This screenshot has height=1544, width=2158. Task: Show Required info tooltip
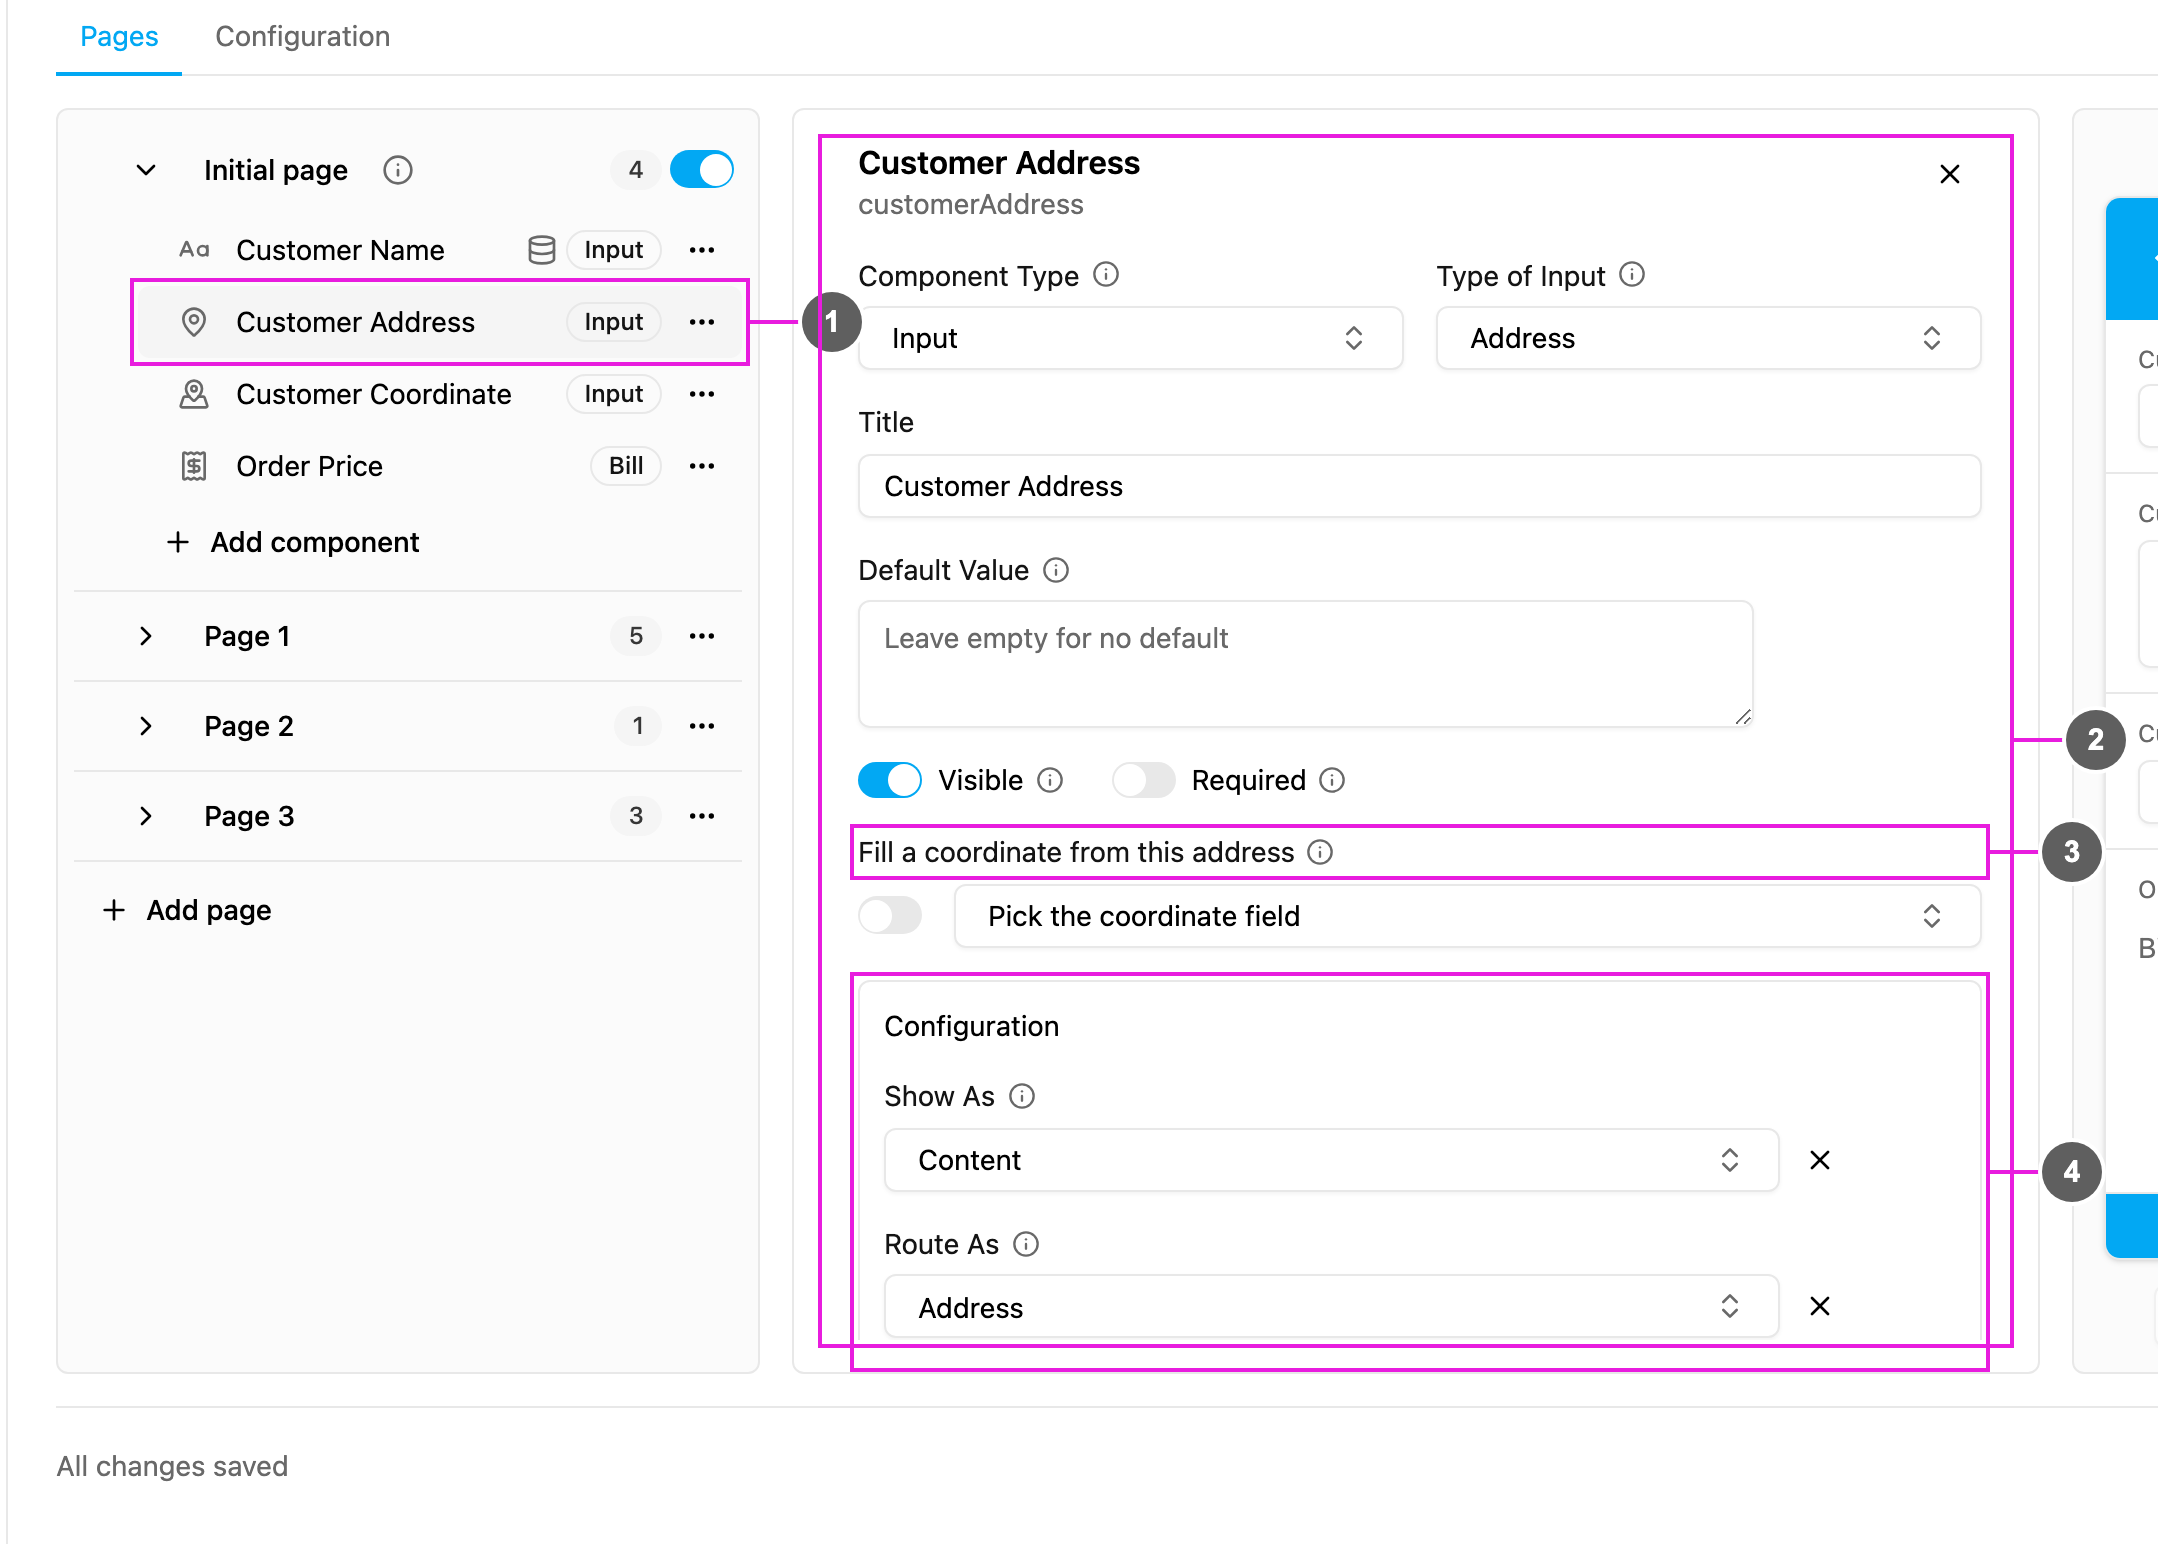[1332, 780]
